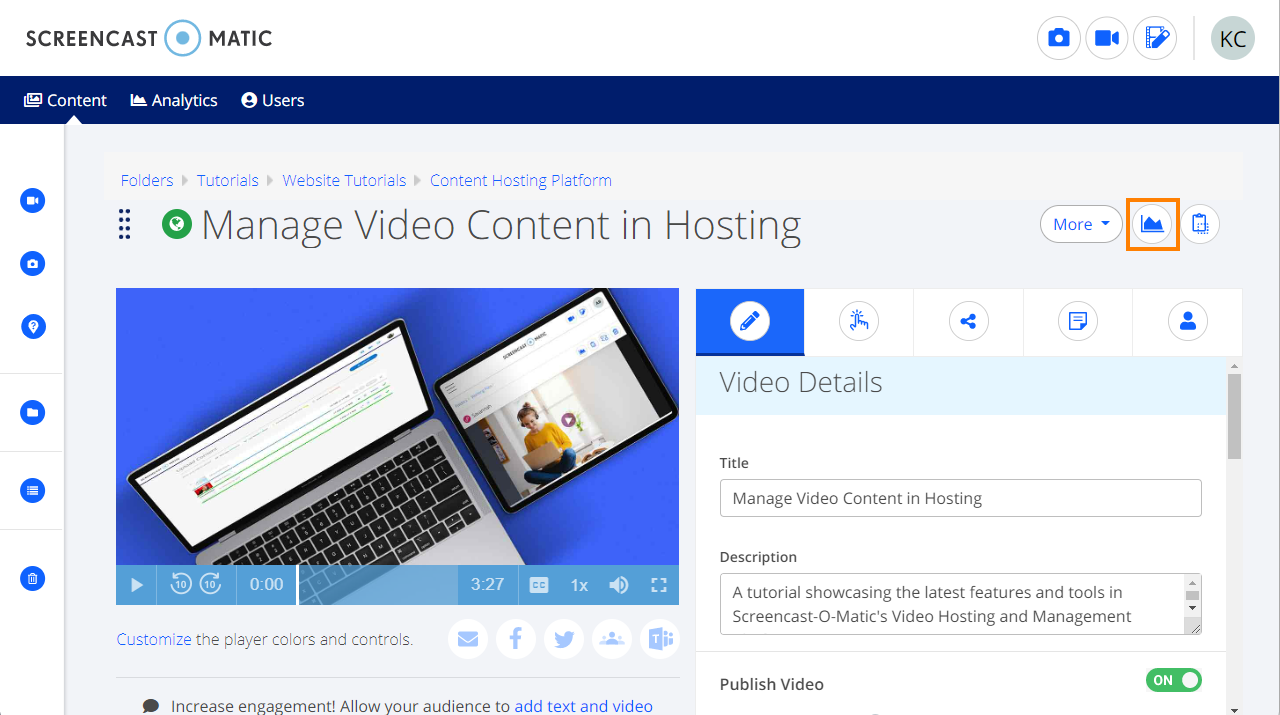This screenshot has width=1280, height=715.
Task: Open the Content tab
Action: point(65,100)
